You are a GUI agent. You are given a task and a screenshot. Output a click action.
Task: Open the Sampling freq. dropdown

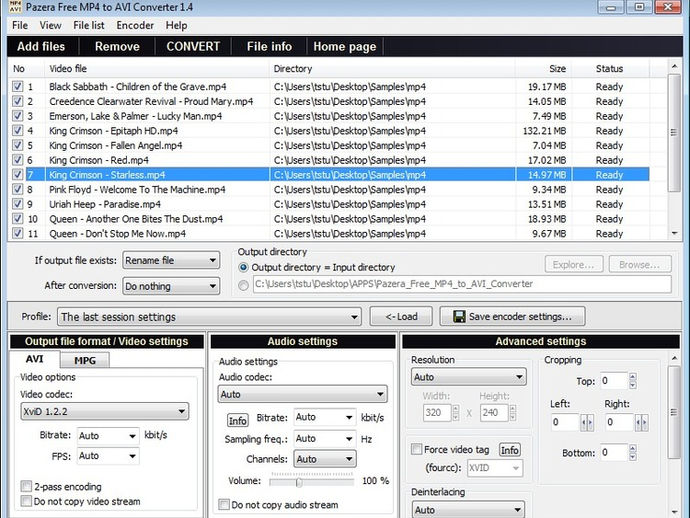click(325, 439)
